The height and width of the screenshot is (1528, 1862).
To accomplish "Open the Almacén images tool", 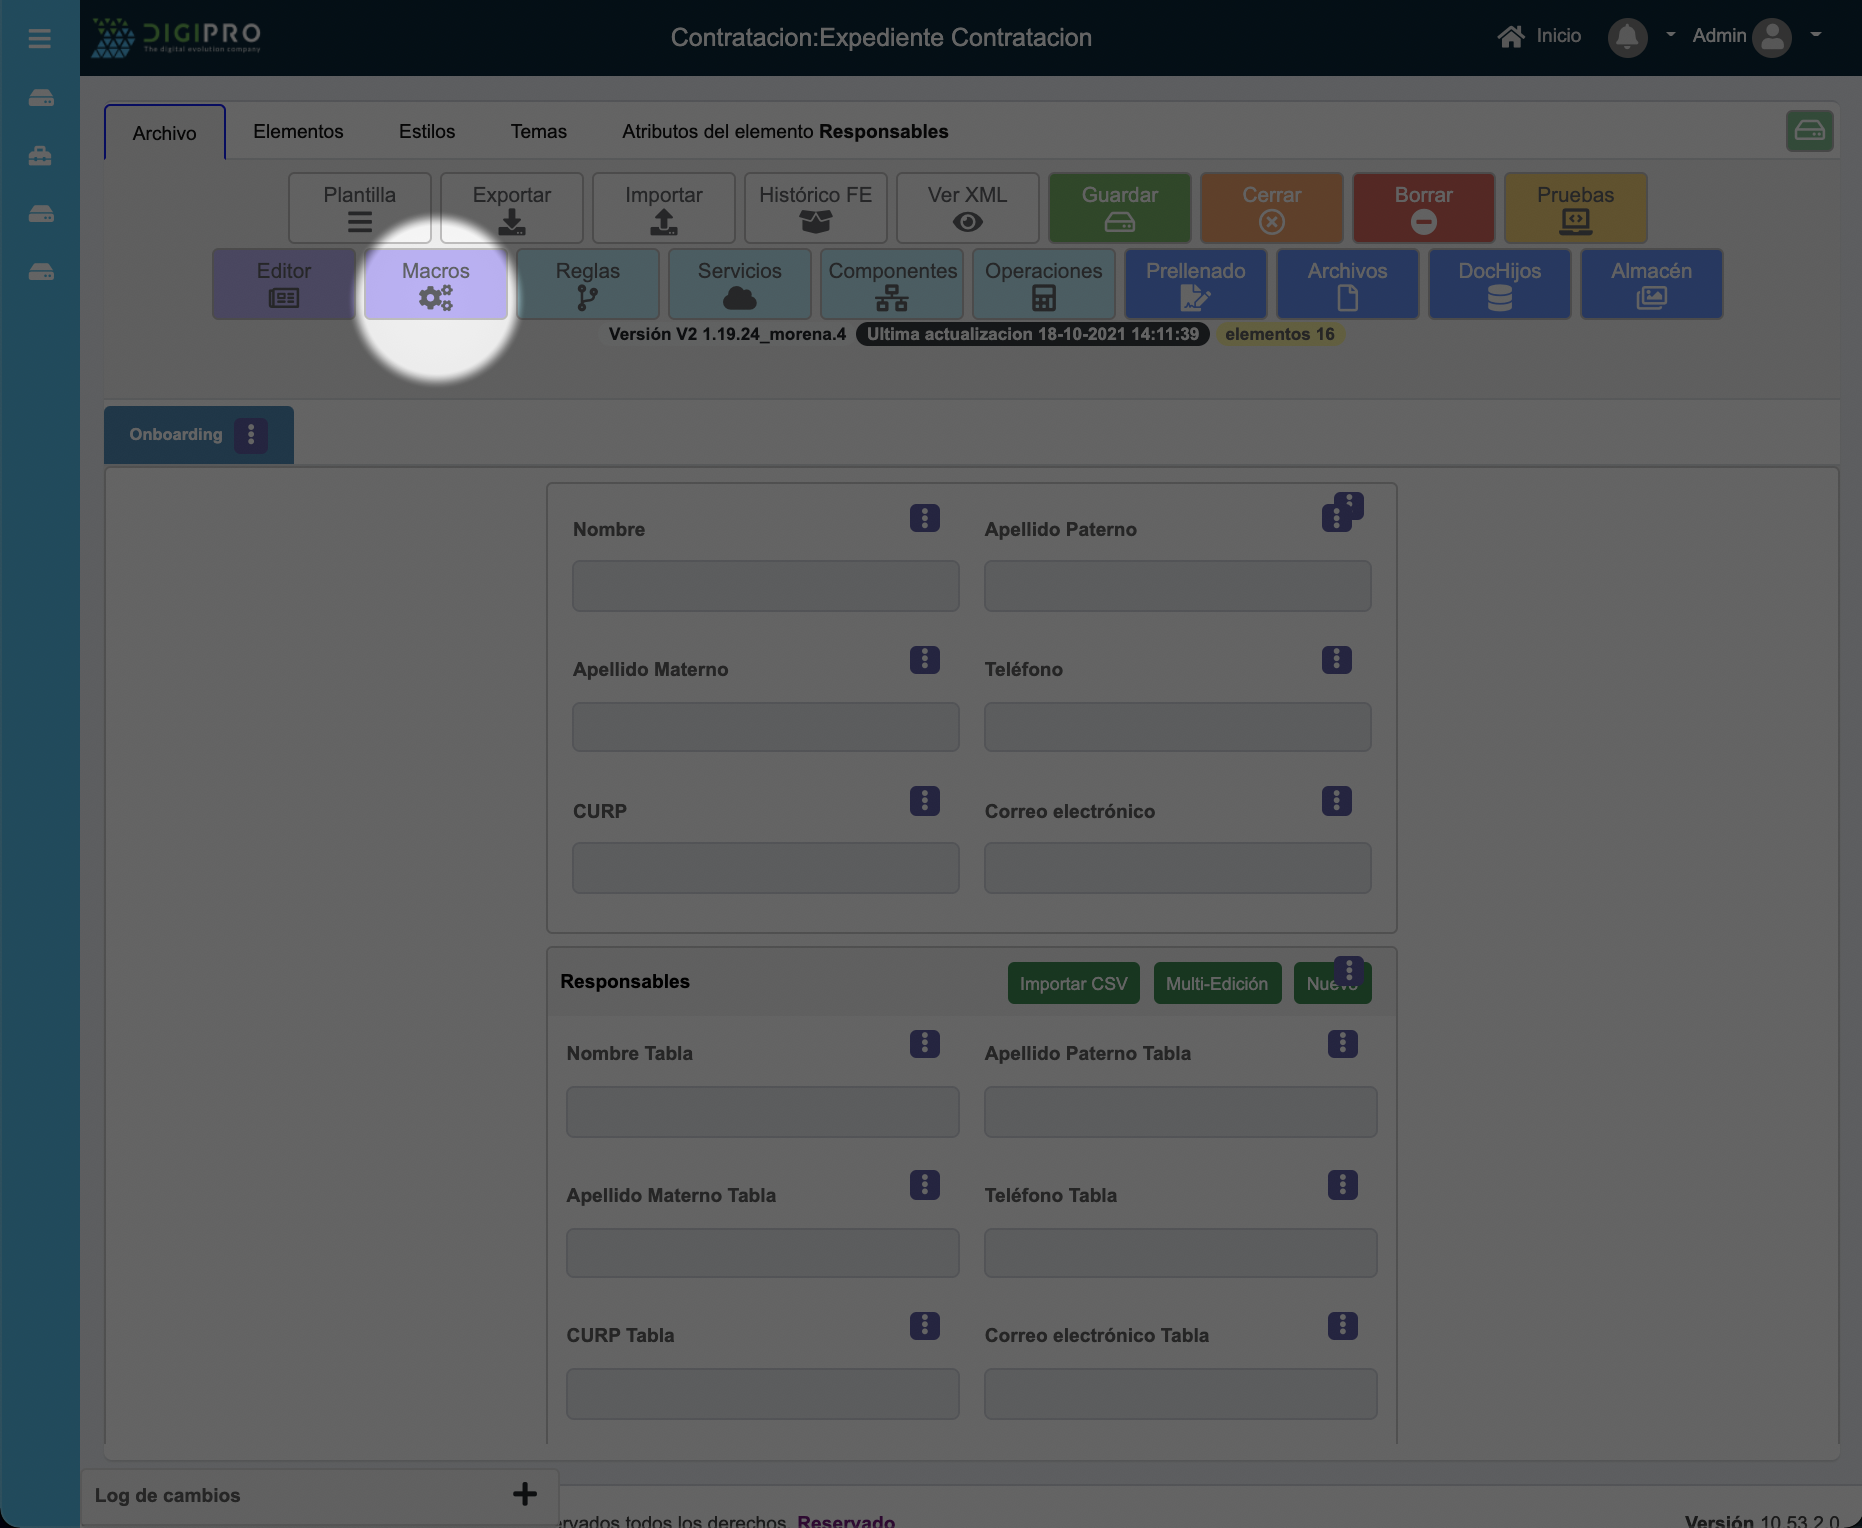I will point(1651,284).
